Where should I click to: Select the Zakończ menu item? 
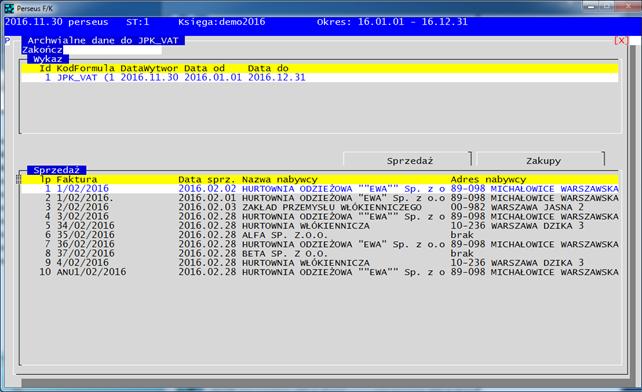pyautogui.click(x=42, y=50)
